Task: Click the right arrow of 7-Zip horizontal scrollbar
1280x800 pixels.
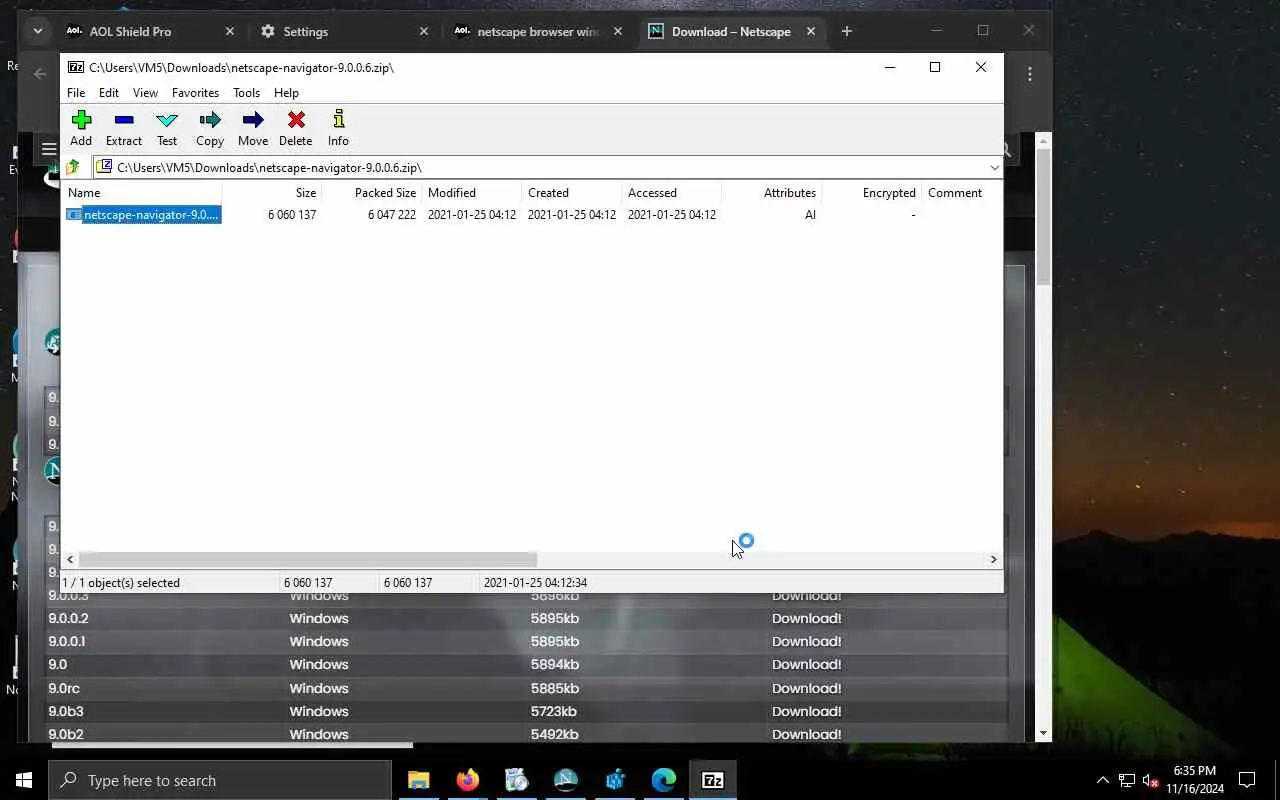Action: pos(993,560)
